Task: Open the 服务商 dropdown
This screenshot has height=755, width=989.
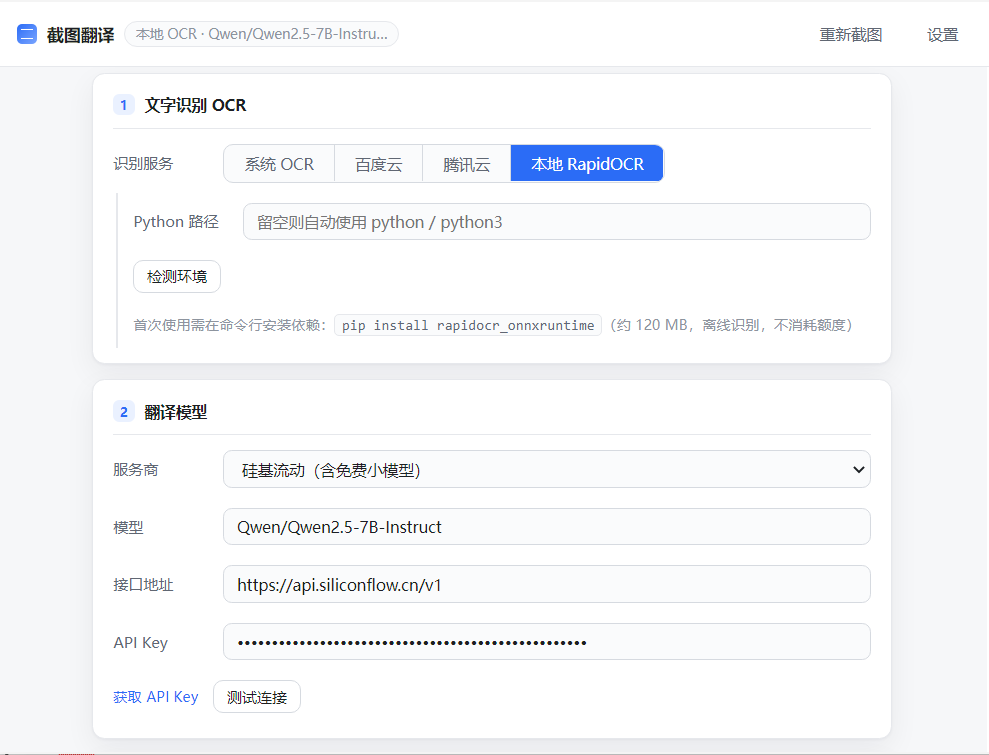Action: (x=546, y=469)
